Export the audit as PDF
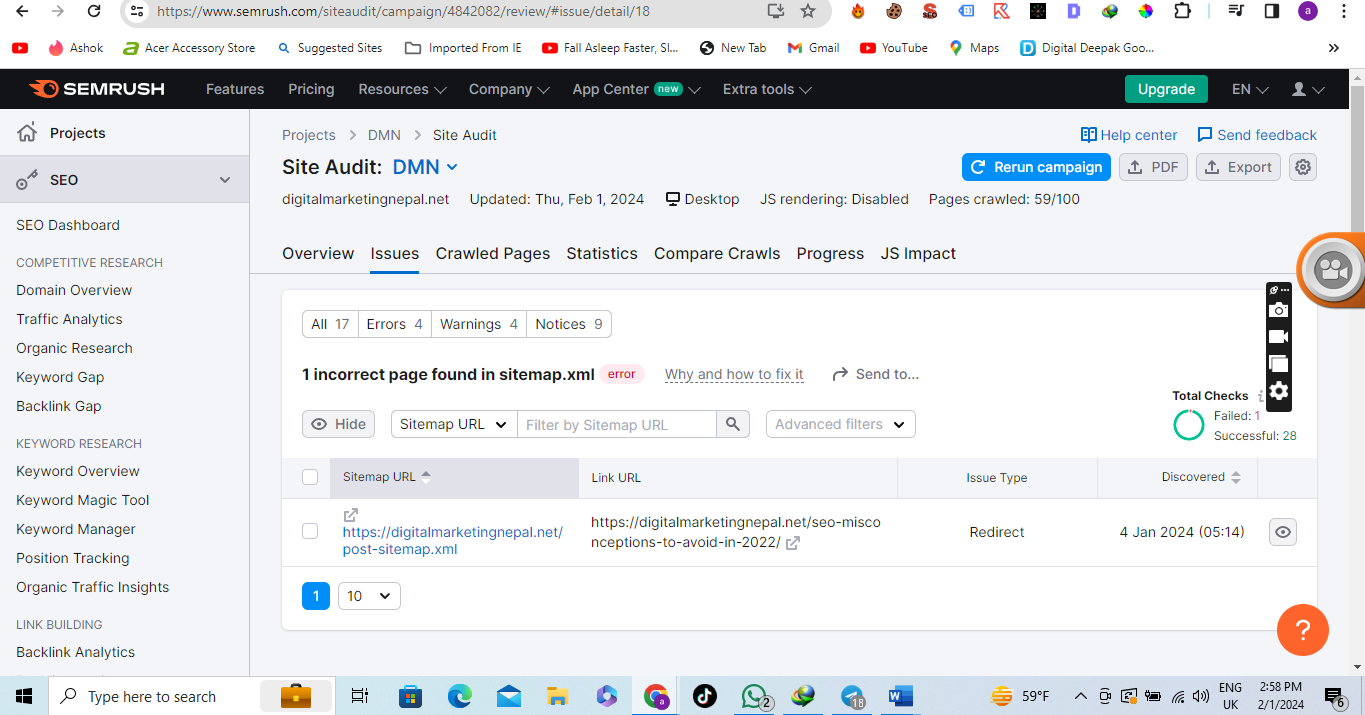The height and width of the screenshot is (715, 1365). coord(1153,167)
